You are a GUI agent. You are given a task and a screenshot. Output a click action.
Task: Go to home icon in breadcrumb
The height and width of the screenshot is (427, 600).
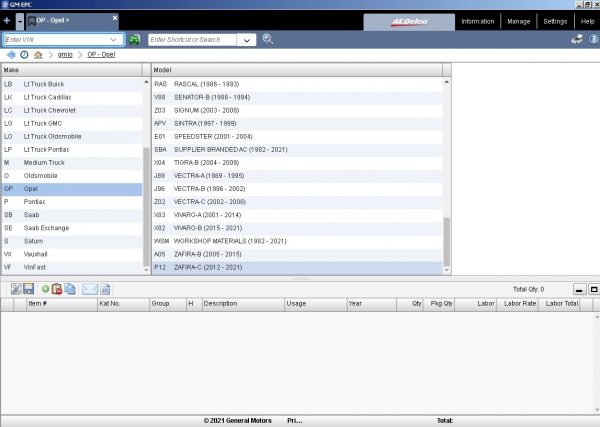click(x=38, y=55)
